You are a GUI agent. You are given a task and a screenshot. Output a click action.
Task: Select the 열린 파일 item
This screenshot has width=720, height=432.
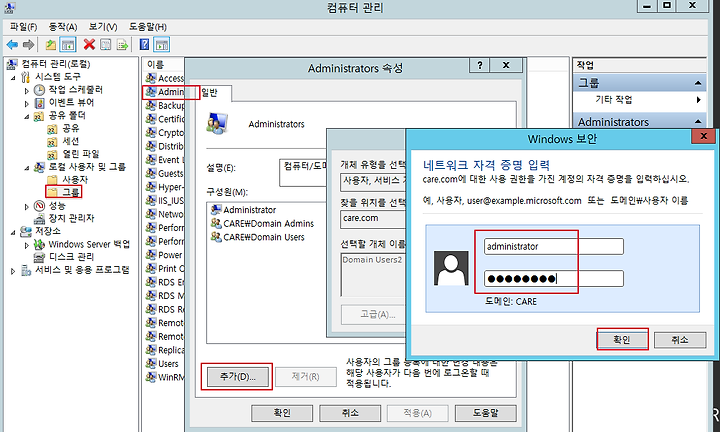81,154
